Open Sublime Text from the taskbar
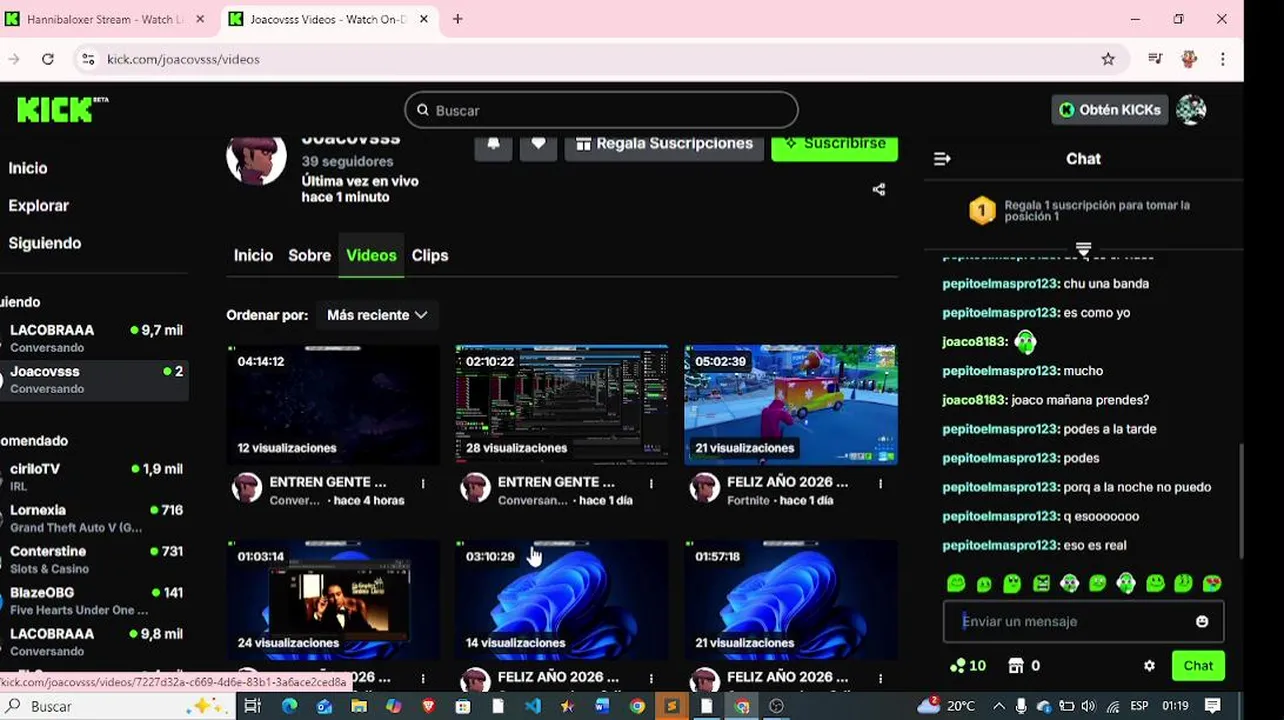Viewport: 1284px width, 720px height. [671, 706]
